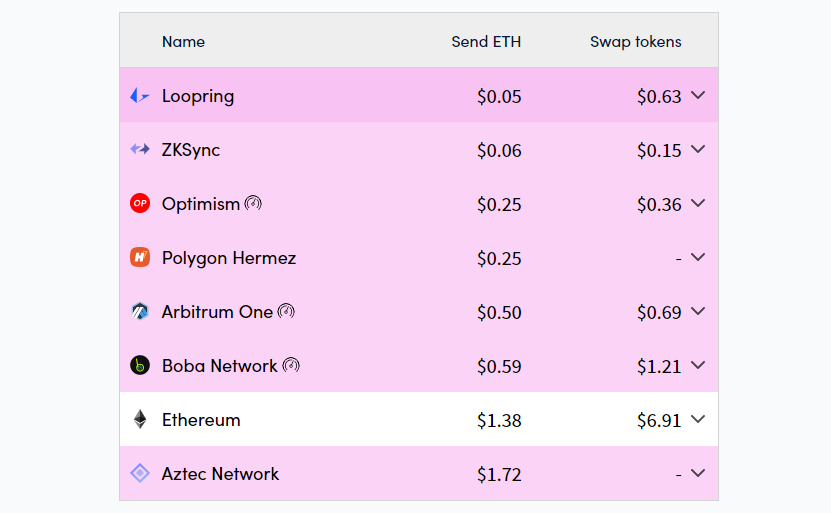Expand the Aztec Network row chevron
This screenshot has width=831, height=513.
click(698, 474)
